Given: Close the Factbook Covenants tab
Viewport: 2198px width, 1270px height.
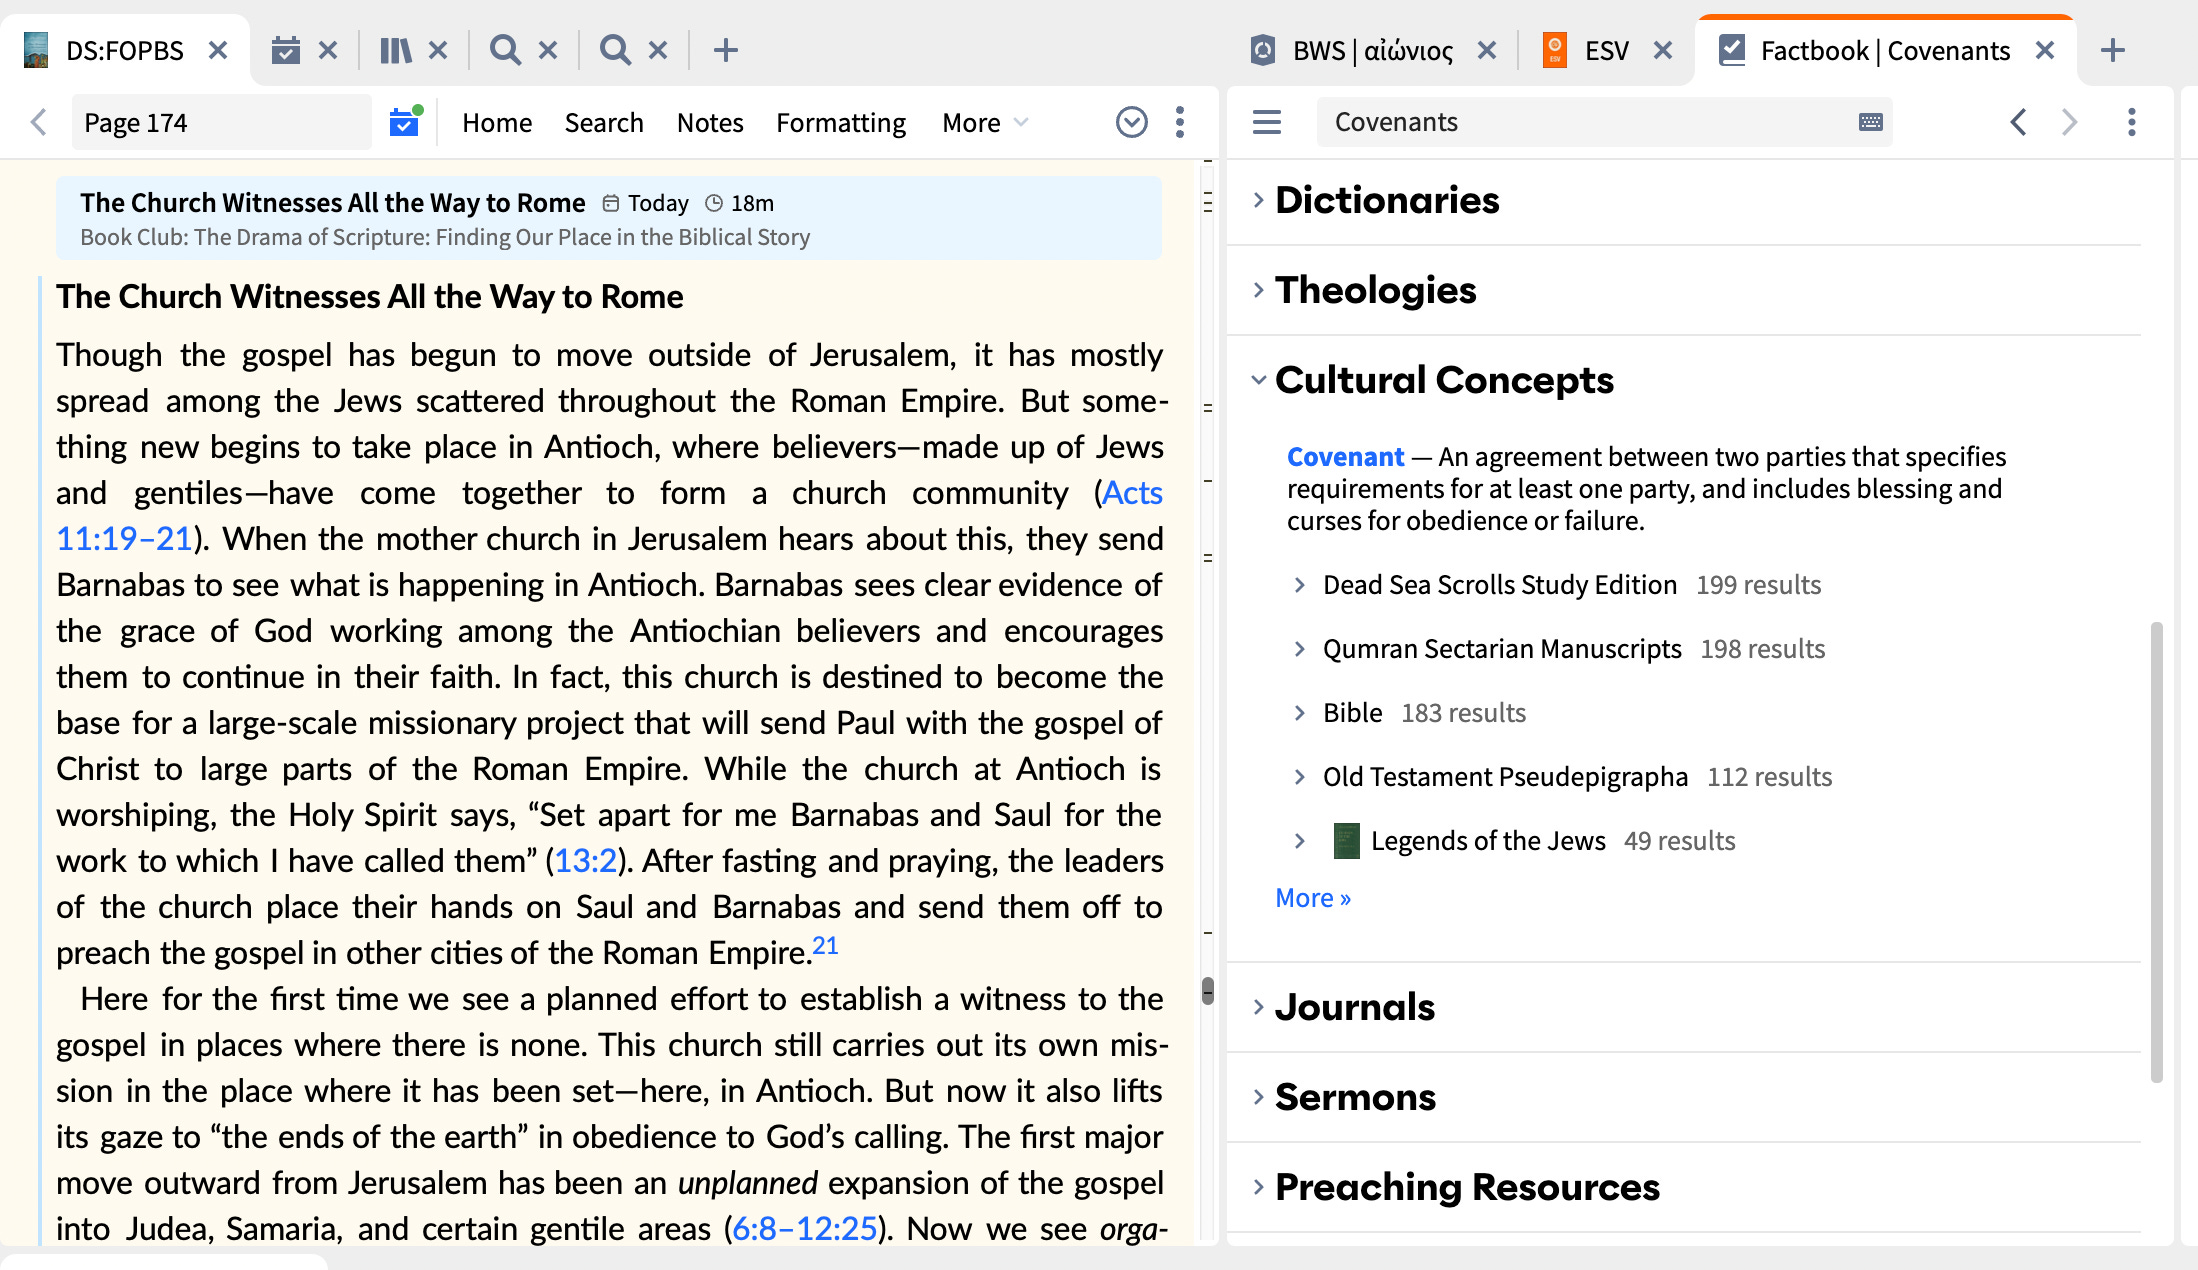Looking at the screenshot, I should tap(2045, 50).
